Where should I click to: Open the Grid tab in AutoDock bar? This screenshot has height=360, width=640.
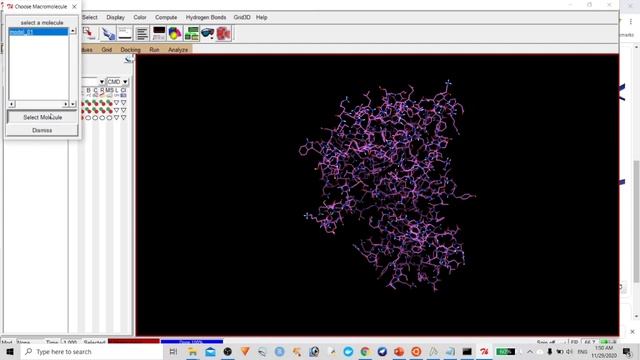point(107,50)
